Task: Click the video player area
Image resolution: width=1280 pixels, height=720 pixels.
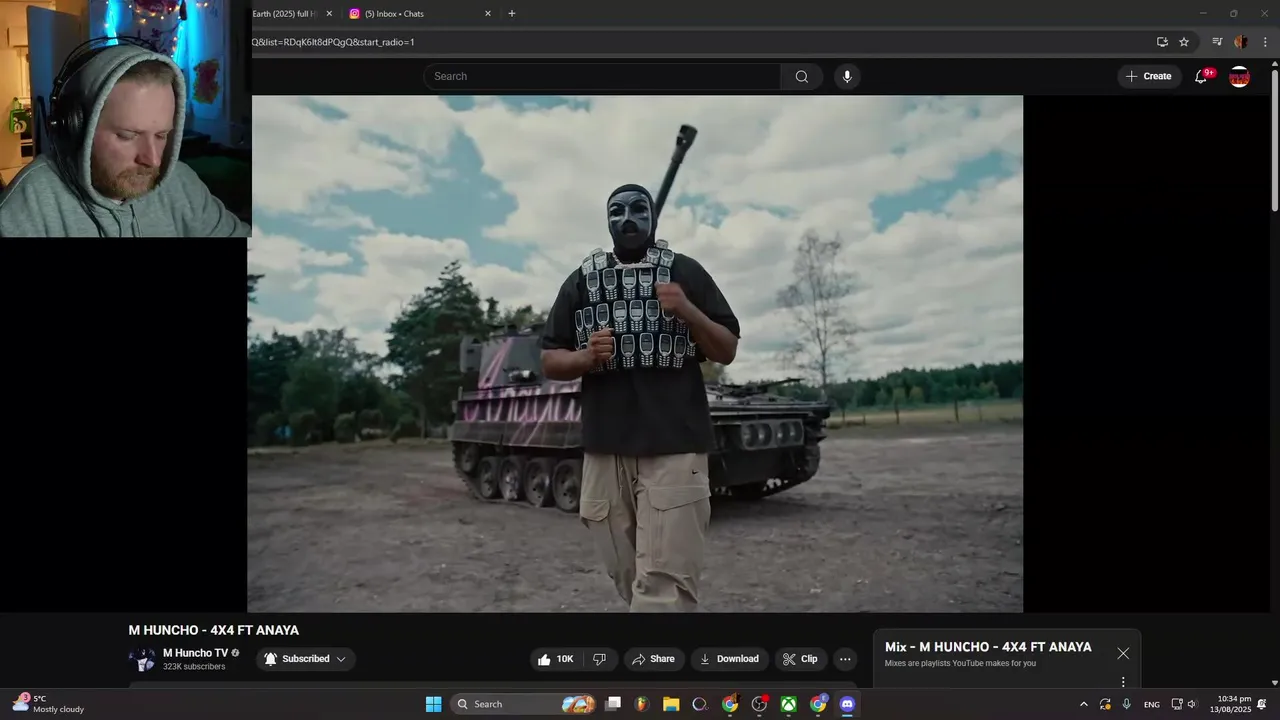Action: click(x=635, y=354)
